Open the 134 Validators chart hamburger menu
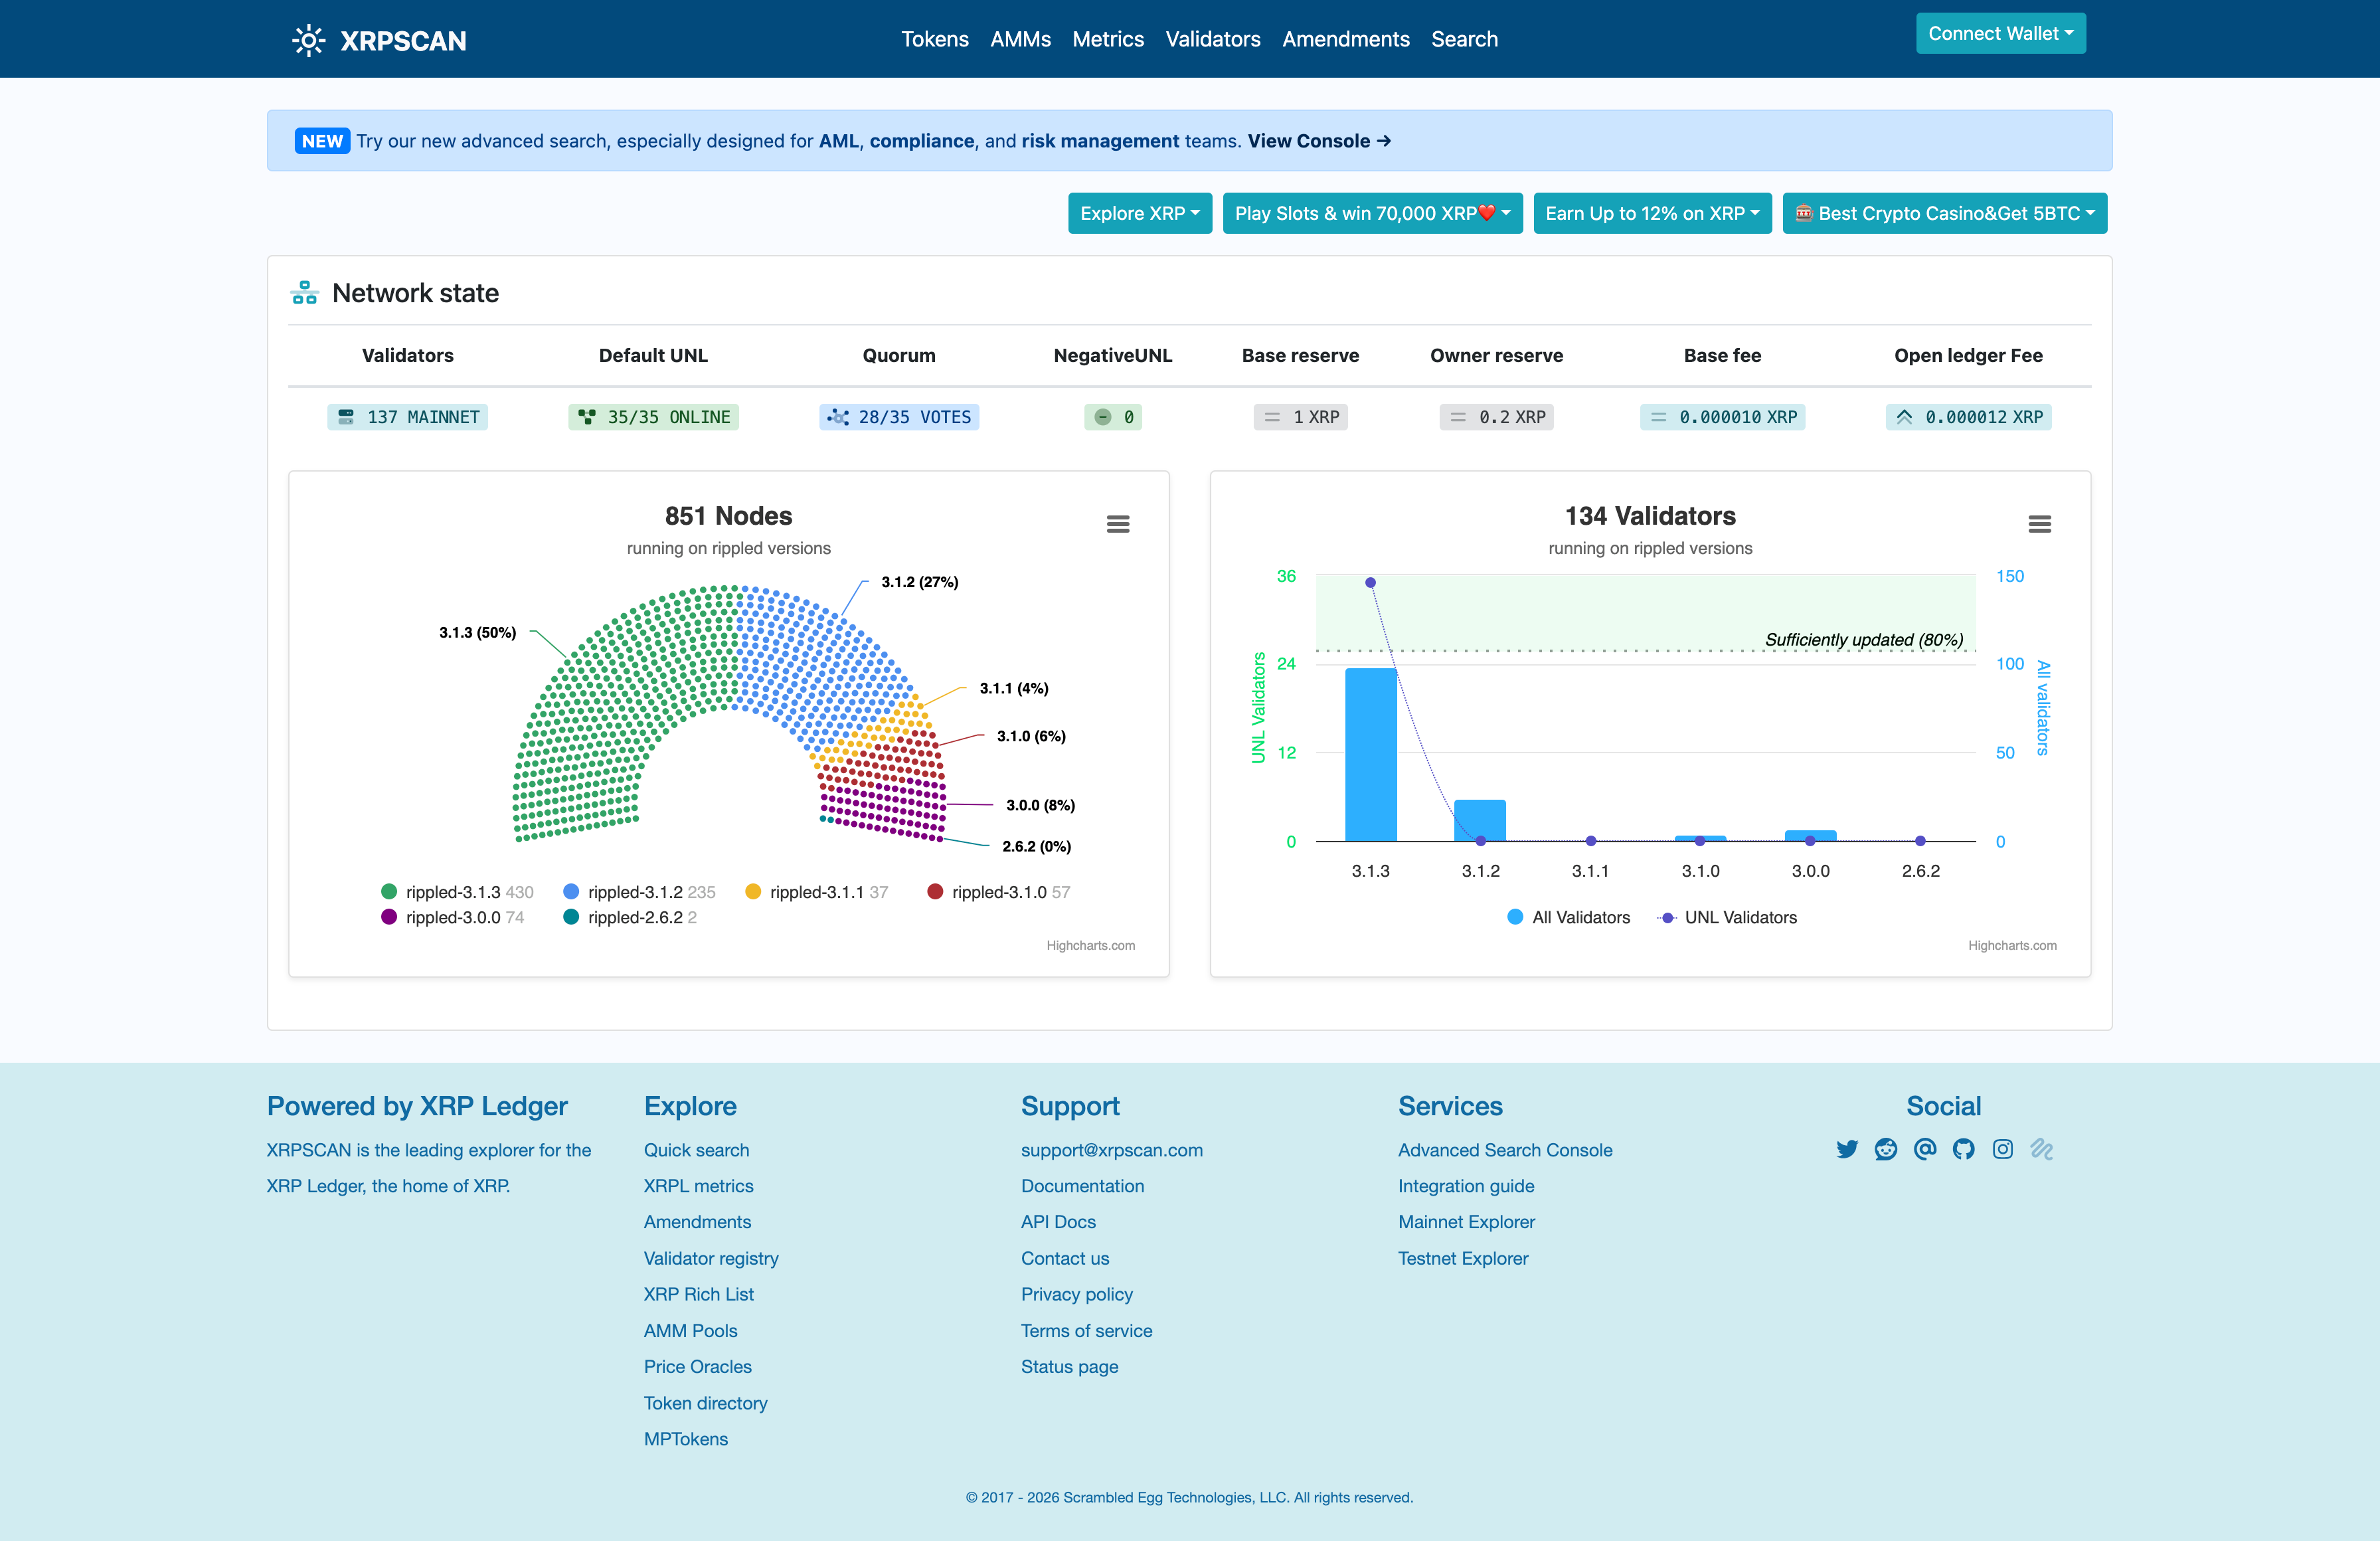 [x=2039, y=524]
